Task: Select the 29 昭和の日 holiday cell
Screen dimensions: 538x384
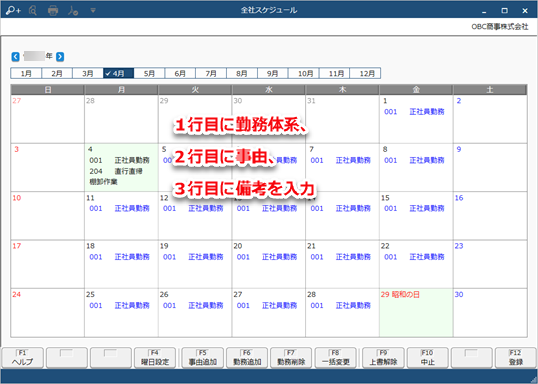Action: point(416,313)
